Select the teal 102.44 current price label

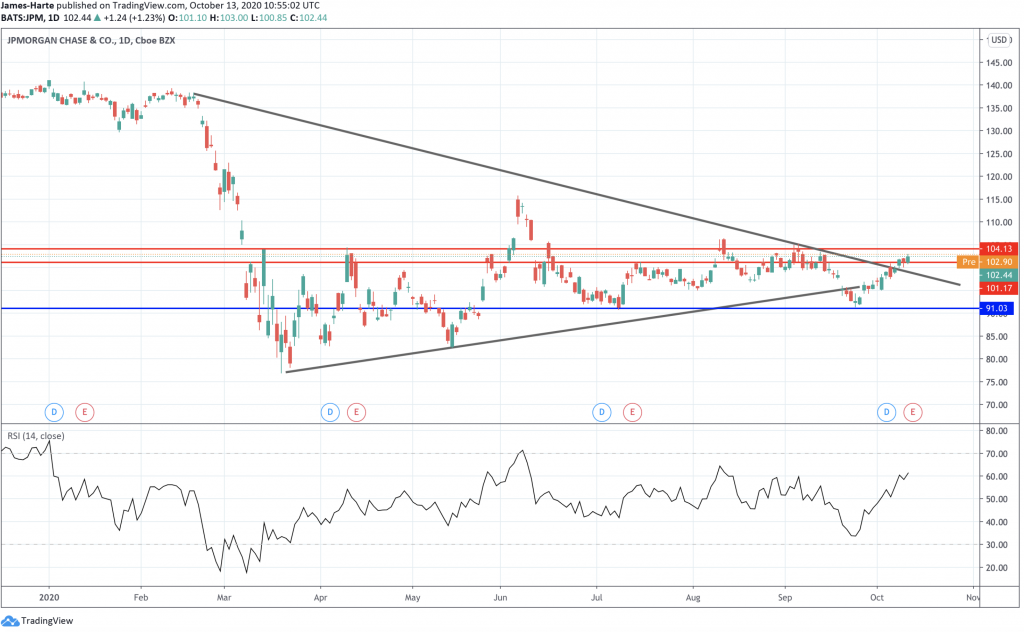click(1000, 273)
